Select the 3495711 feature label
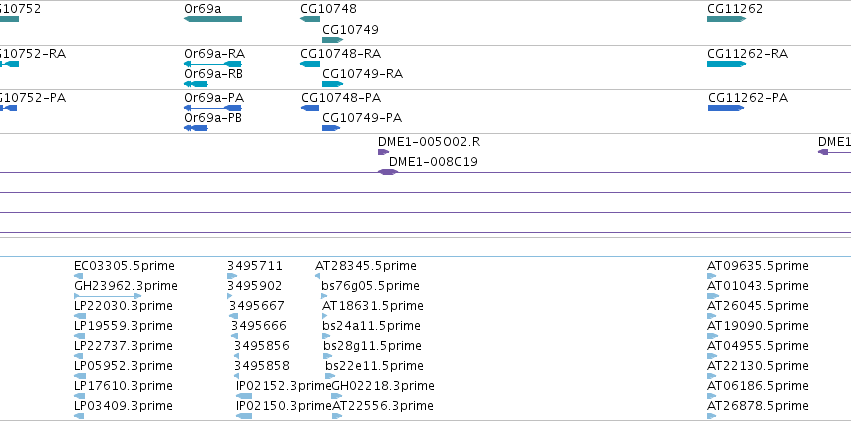 pyautogui.click(x=255, y=266)
